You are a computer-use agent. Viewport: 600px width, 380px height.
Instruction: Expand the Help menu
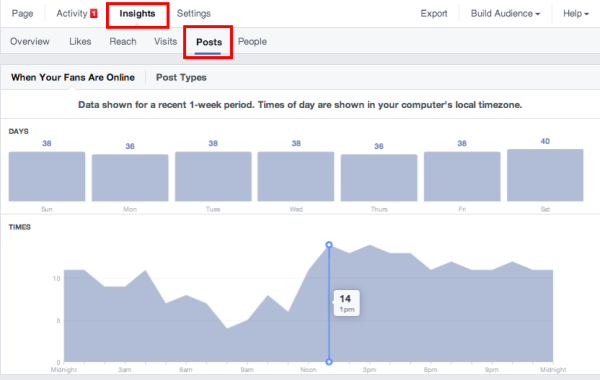click(x=576, y=14)
